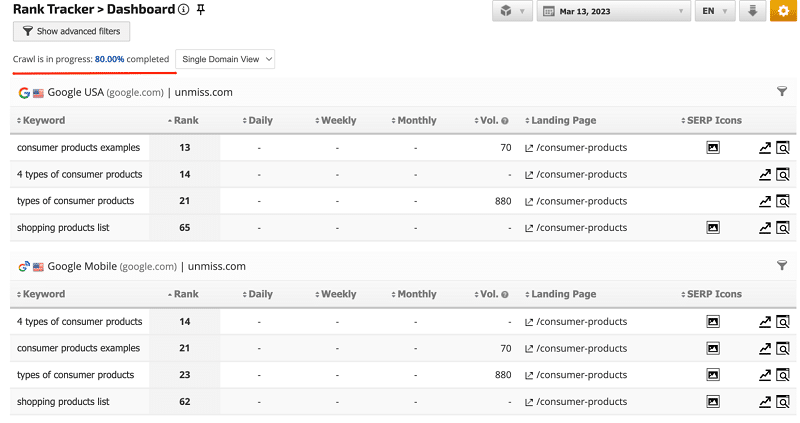Screen dimensions: 800x423
Task: Open the EN language dropdown
Action: 715,11
